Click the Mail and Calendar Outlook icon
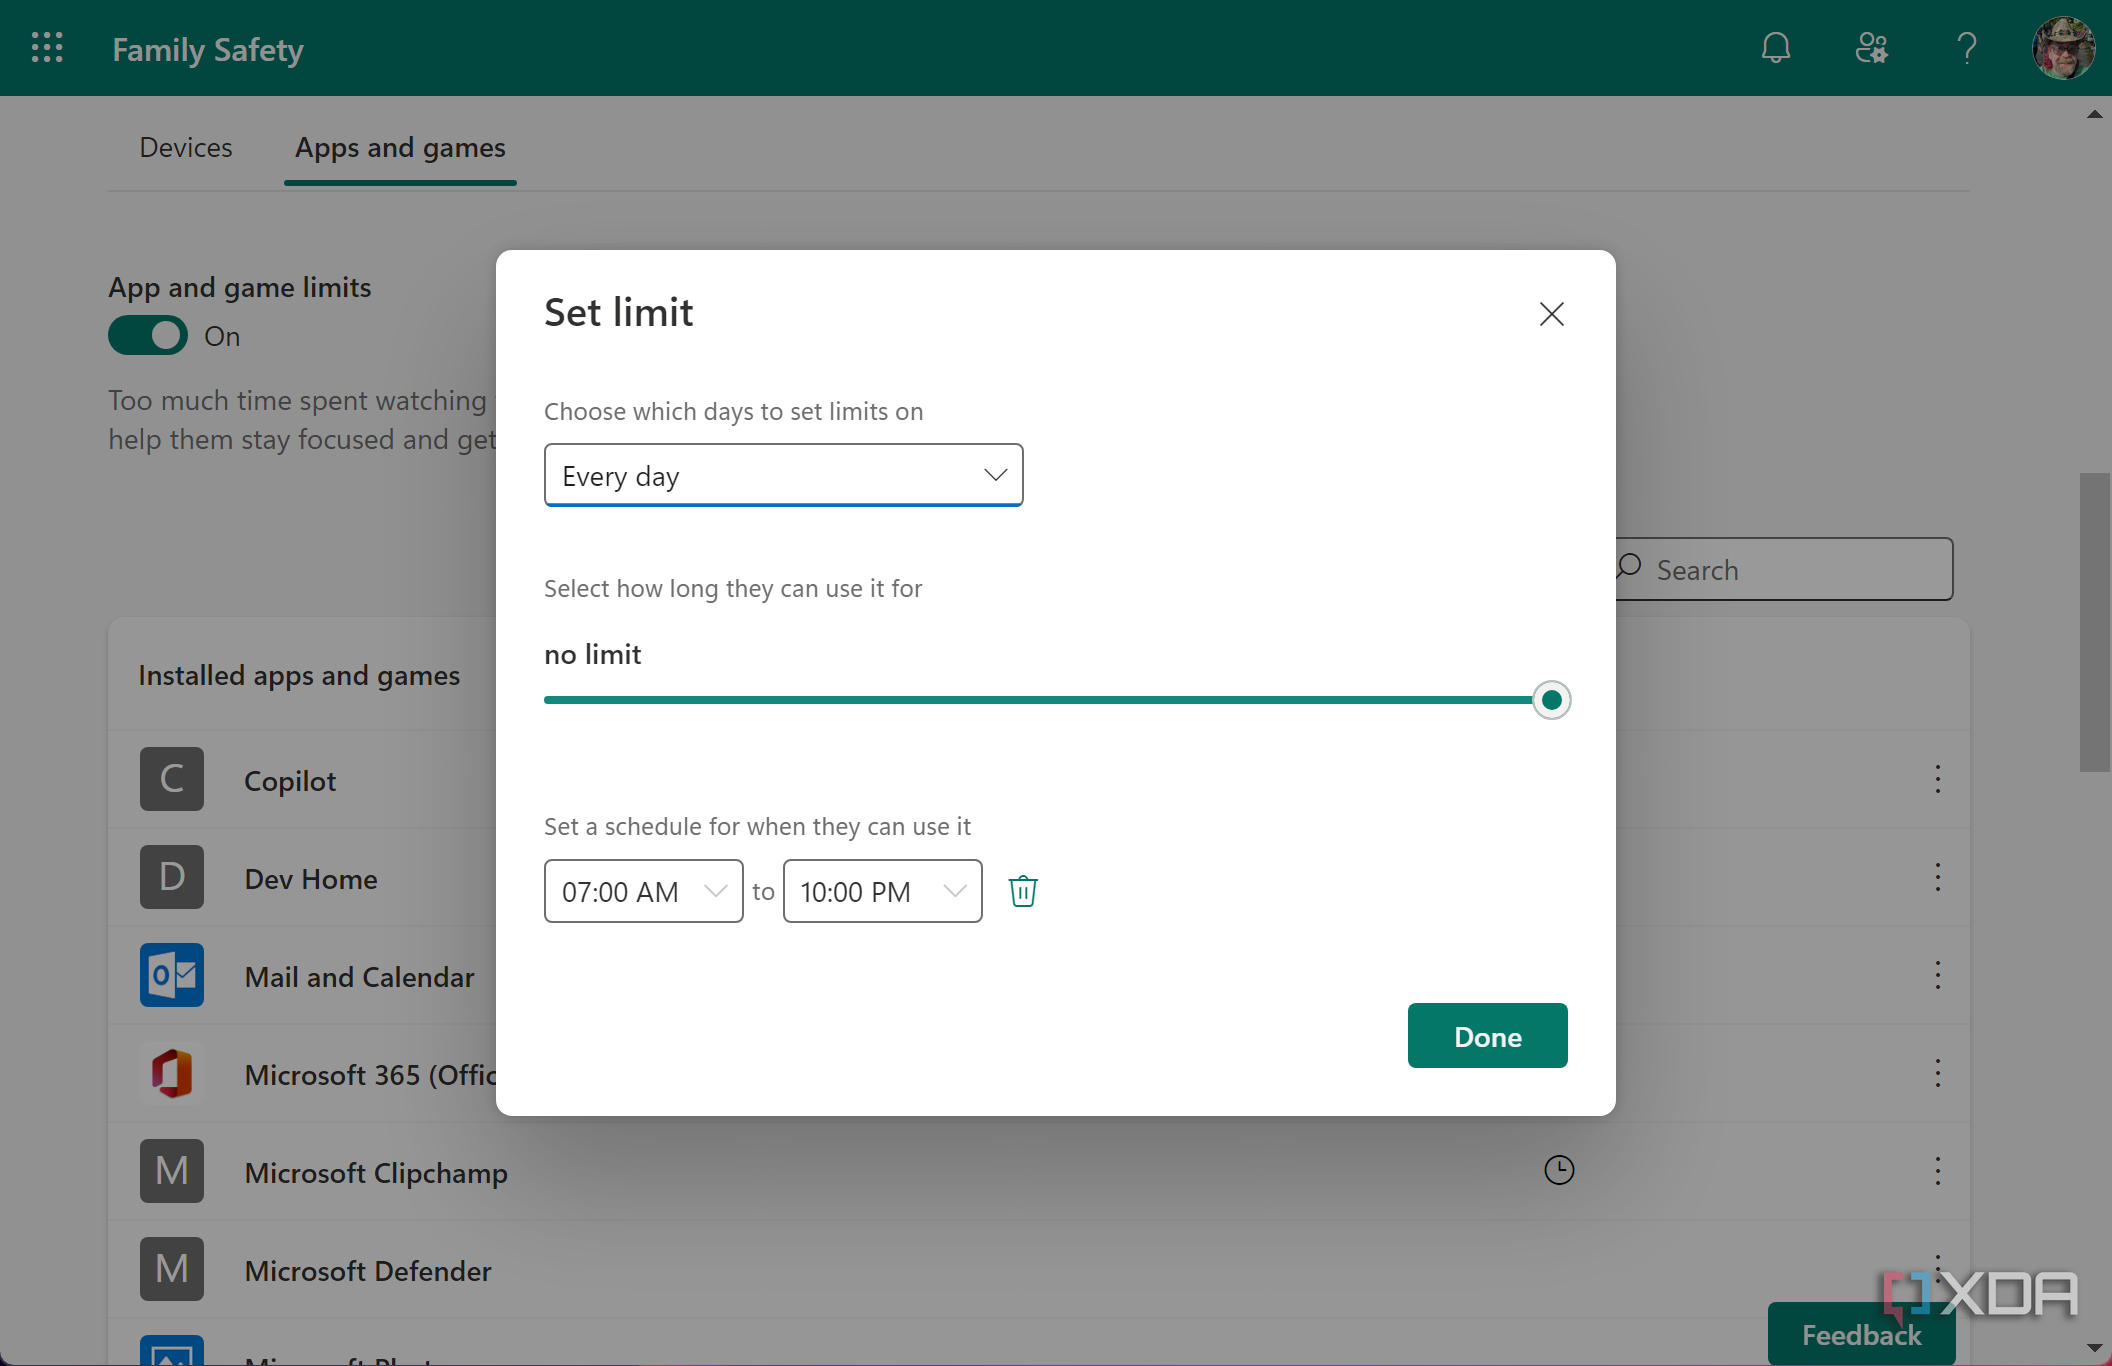The width and height of the screenshot is (2112, 1366). [172, 975]
